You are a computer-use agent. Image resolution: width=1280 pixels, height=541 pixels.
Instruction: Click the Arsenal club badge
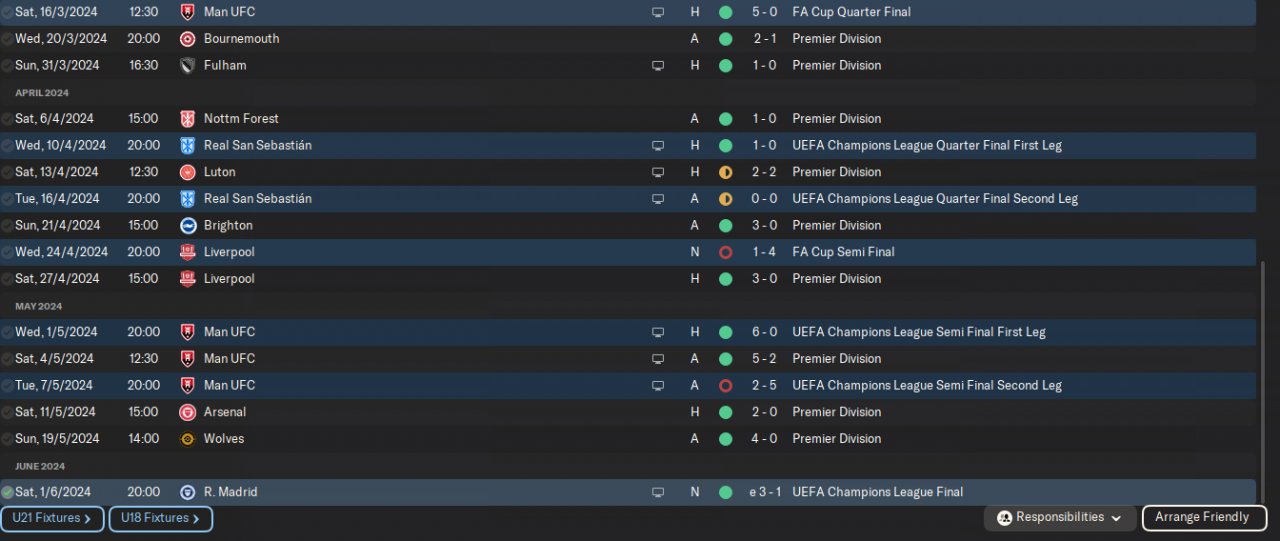point(187,412)
